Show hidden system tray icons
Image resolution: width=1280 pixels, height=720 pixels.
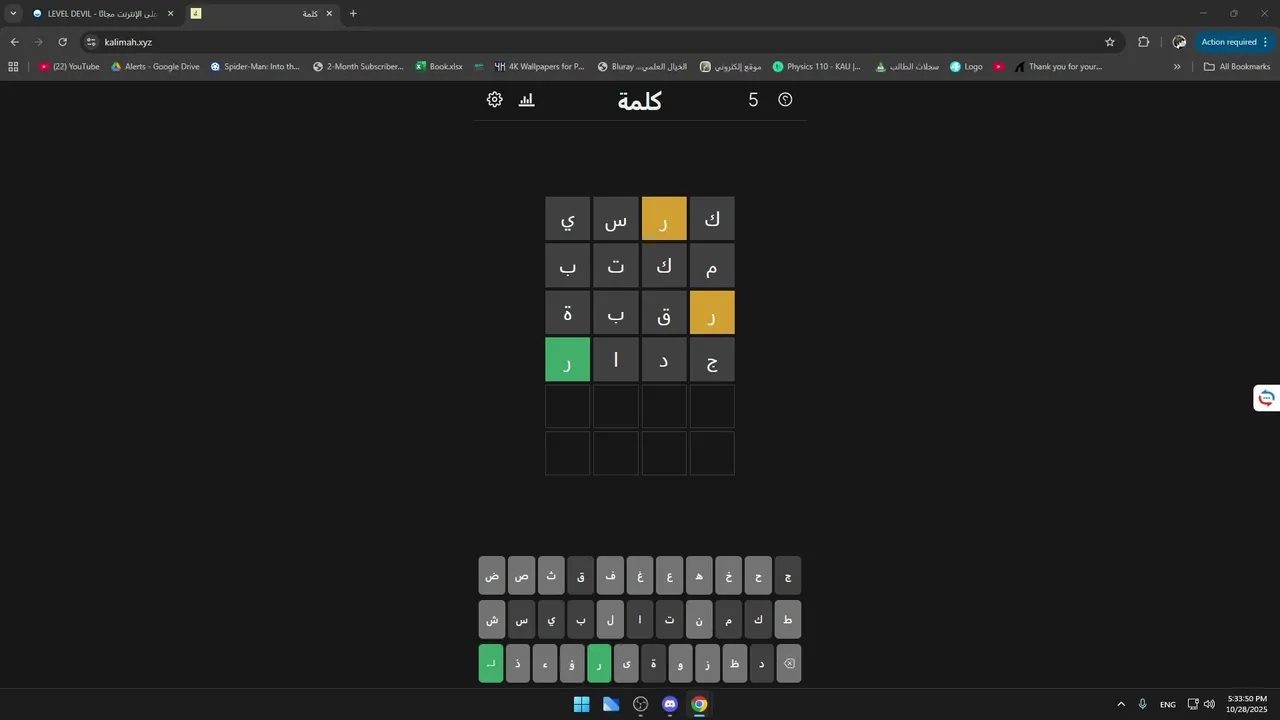(1121, 704)
